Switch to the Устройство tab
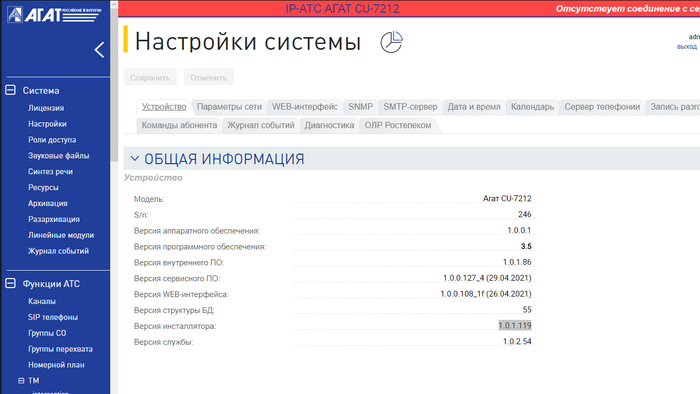The width and height of the screenshot is (700, 394). (164, 107)
